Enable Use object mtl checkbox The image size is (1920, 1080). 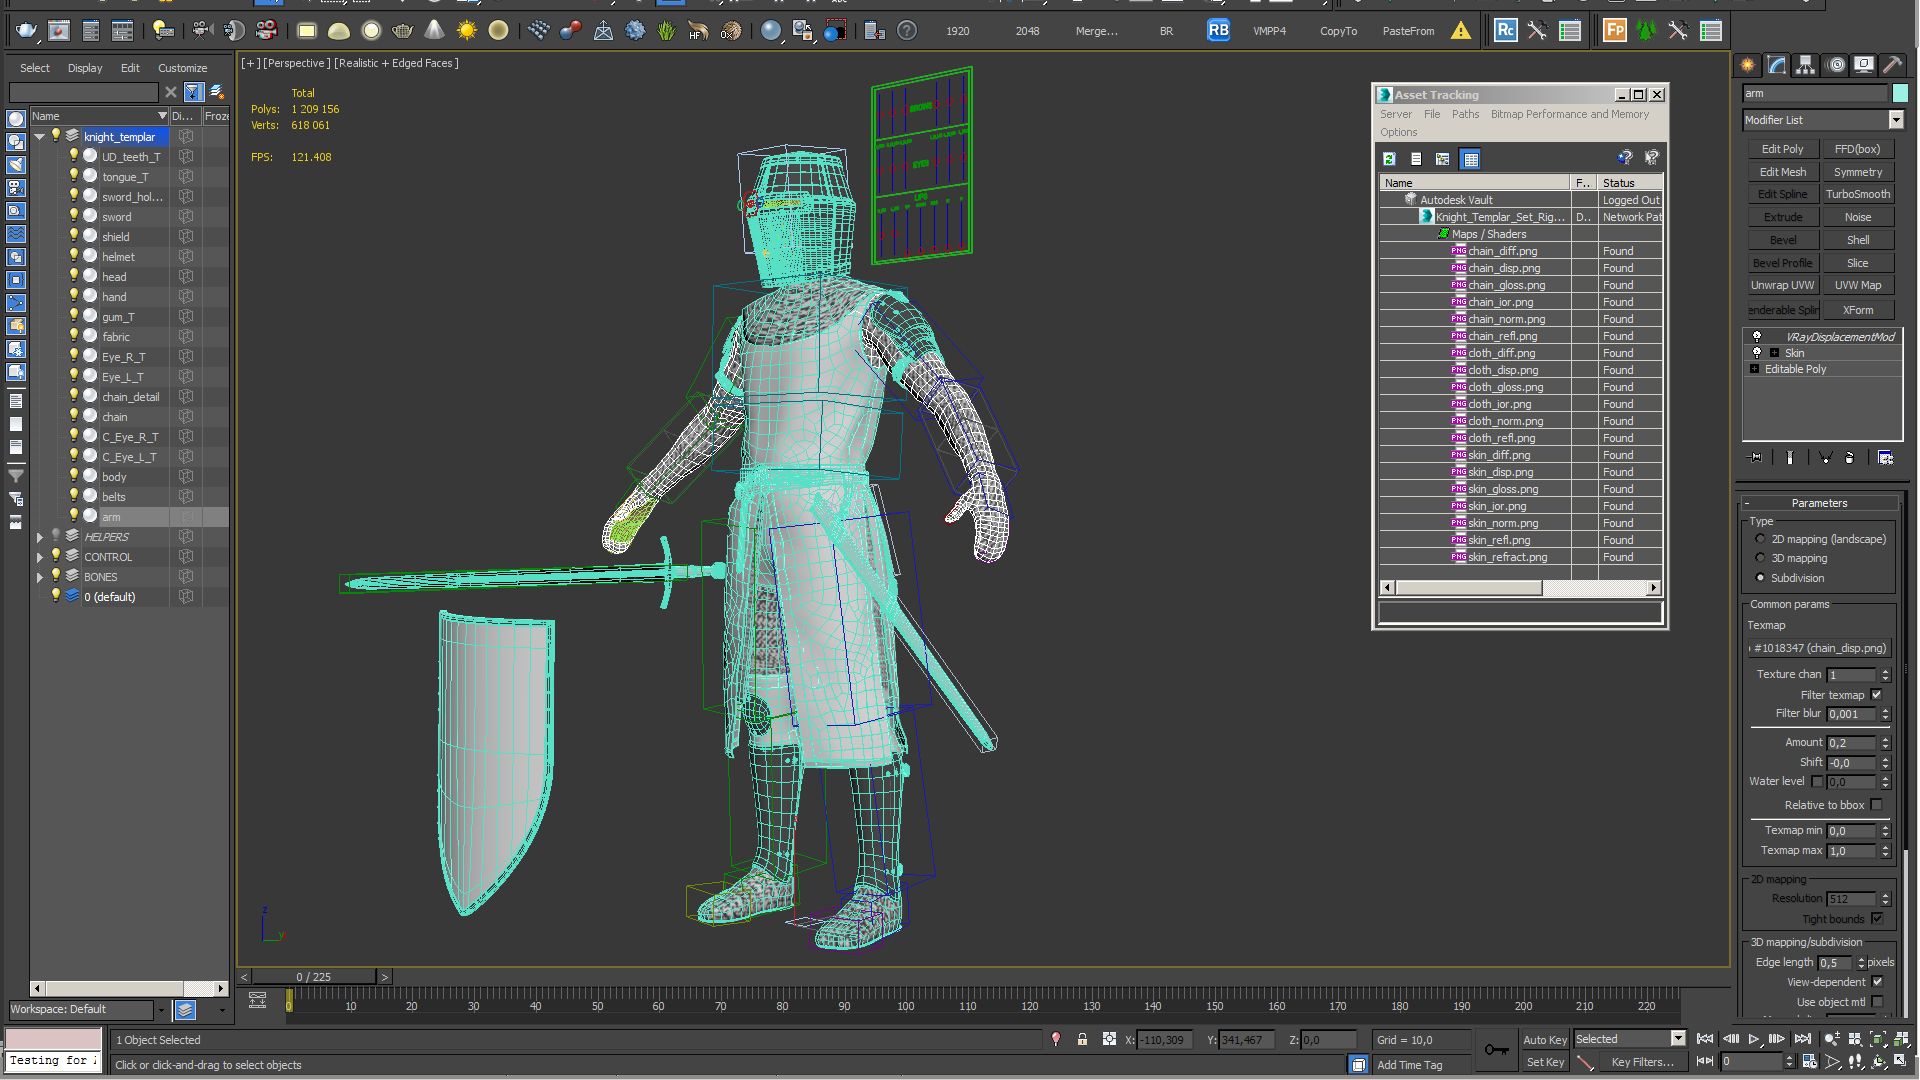[1877, 1002]
